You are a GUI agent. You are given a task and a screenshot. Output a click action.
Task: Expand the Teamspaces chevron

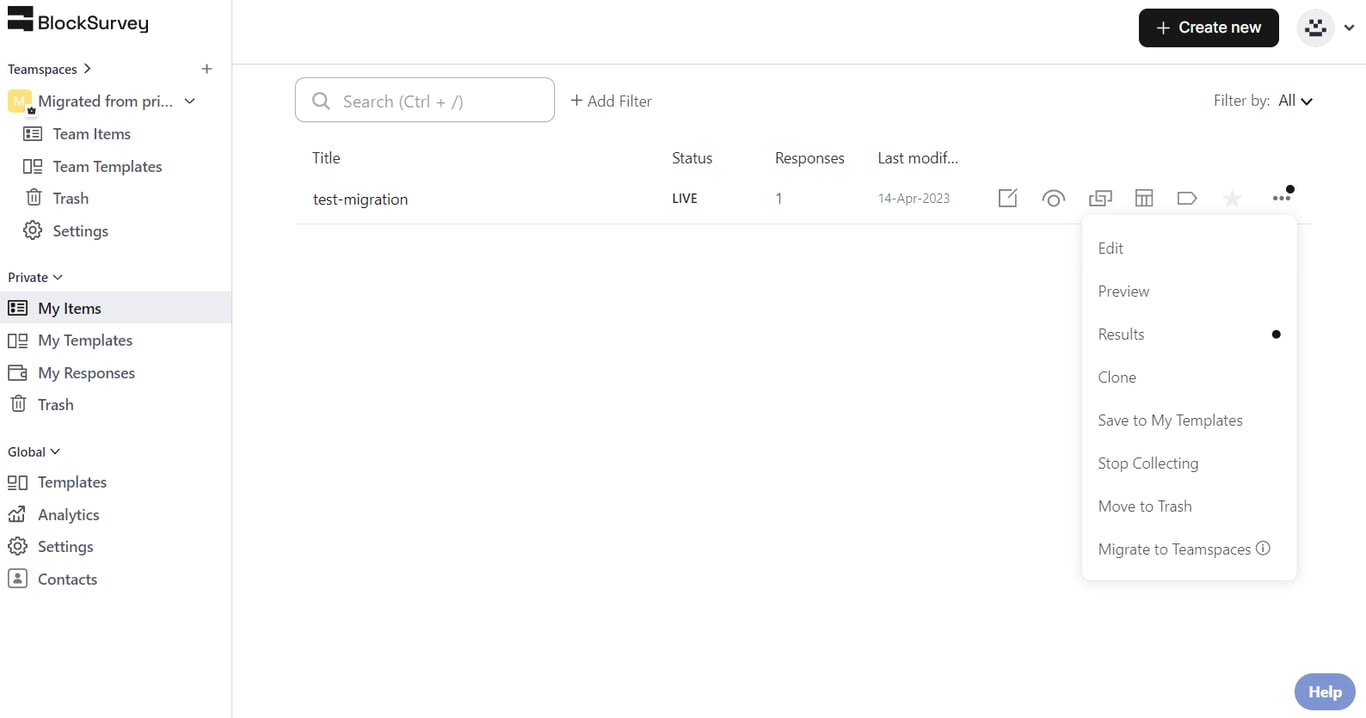click(x=88, y=69)
